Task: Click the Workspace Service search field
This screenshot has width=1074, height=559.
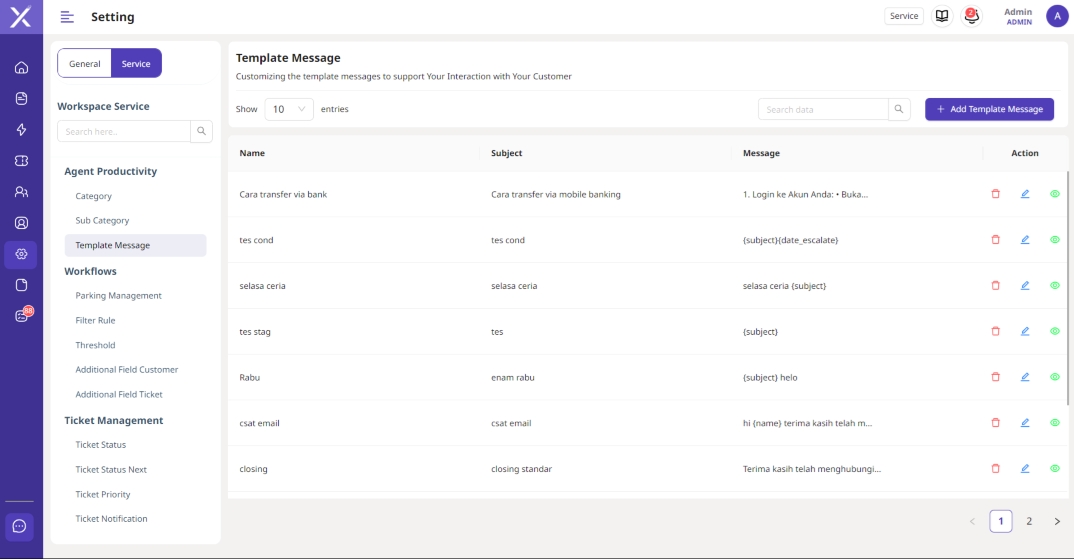Action: pos(124,131)
